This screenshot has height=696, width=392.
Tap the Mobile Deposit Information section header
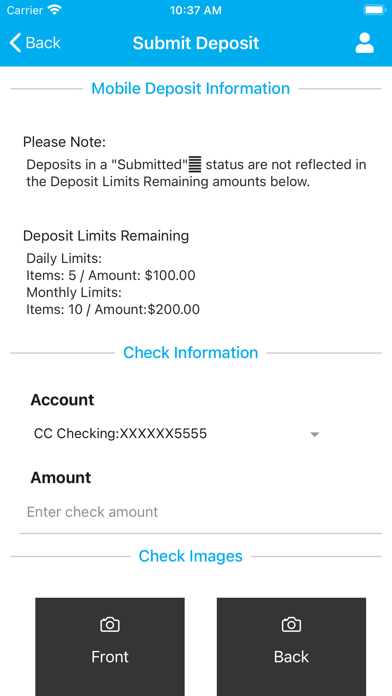[191, 88]
